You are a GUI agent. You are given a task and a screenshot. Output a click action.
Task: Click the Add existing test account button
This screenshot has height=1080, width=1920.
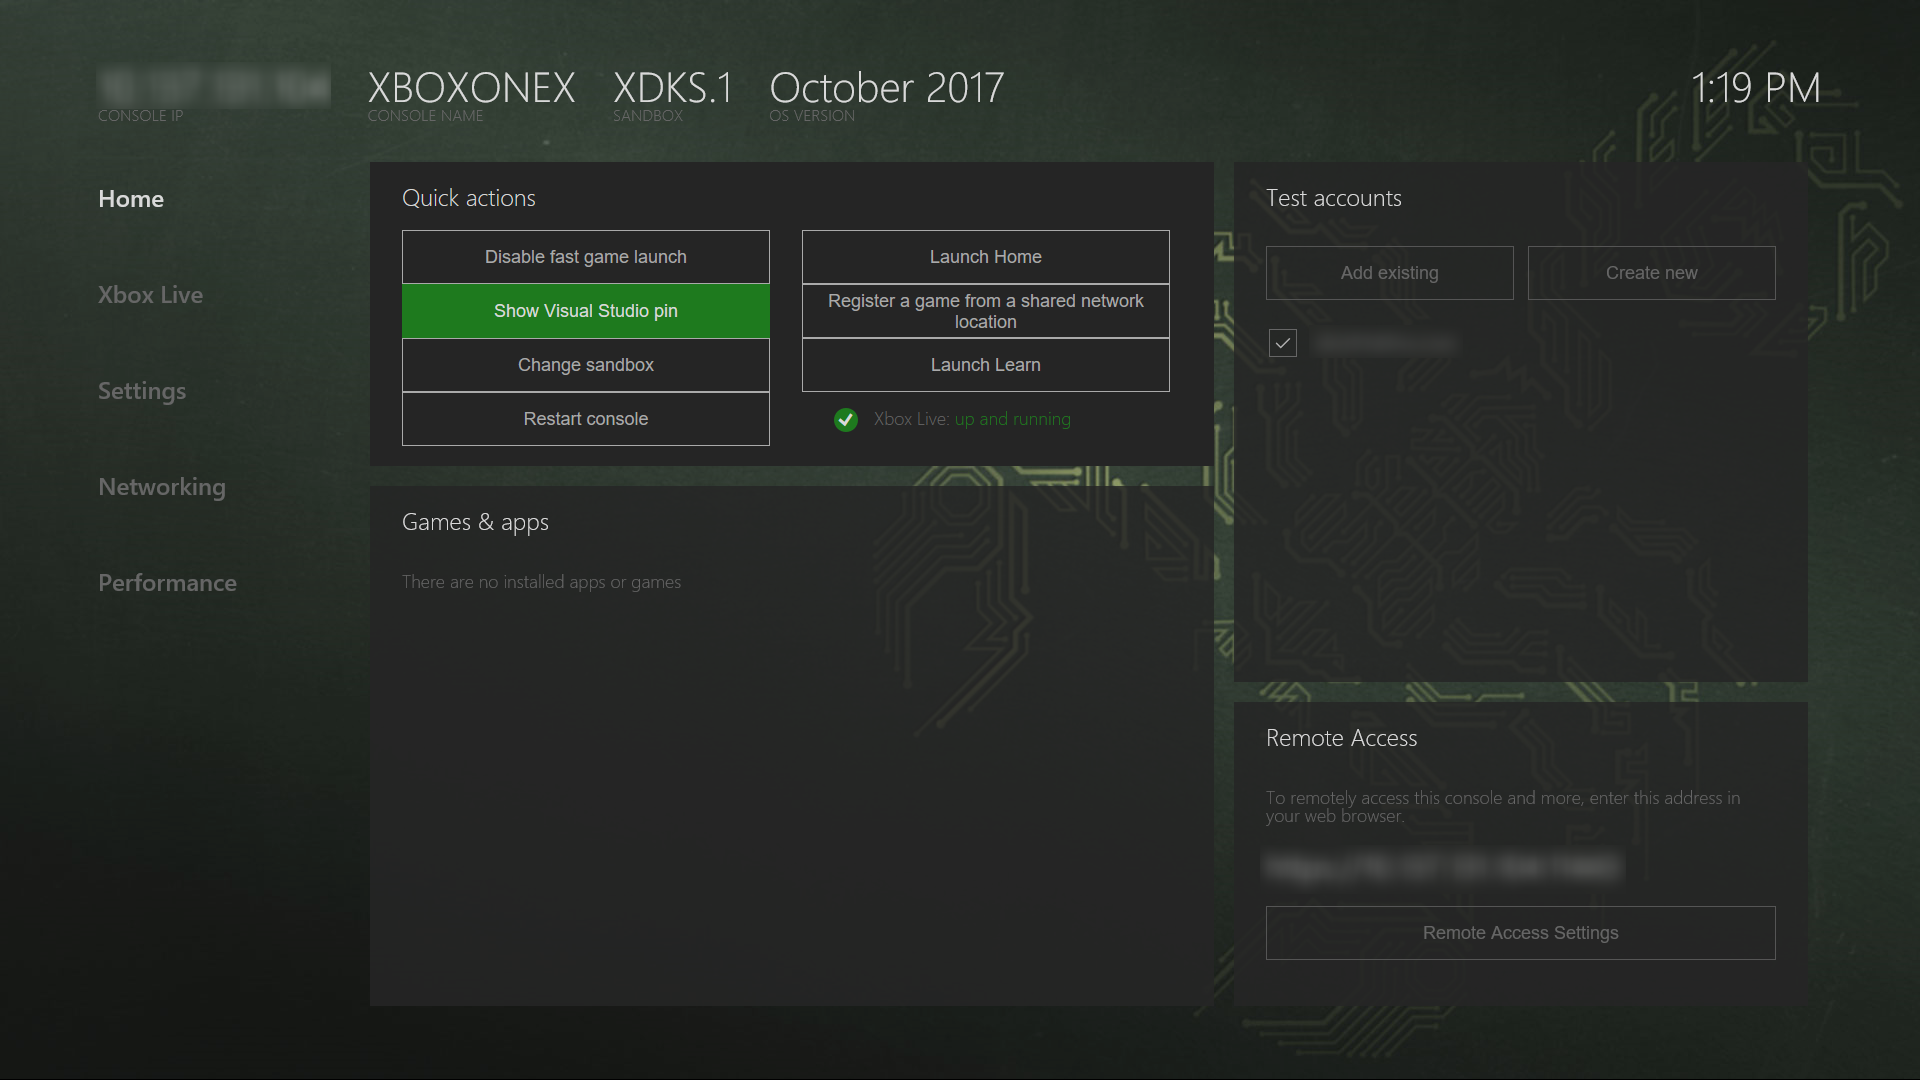tap(1389, 273)
